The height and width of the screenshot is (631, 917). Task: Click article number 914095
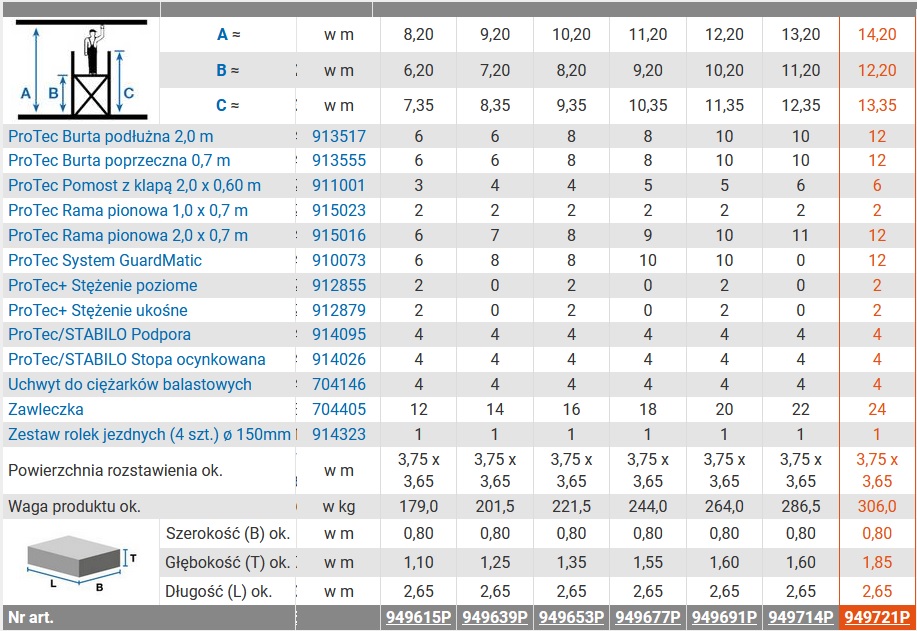point(339,335)
